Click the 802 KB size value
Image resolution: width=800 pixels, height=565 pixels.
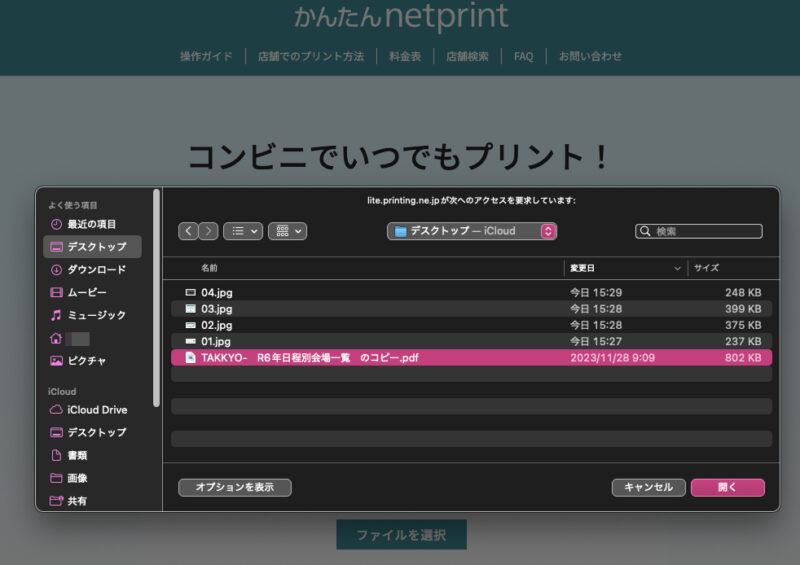[x=743, y=358]
